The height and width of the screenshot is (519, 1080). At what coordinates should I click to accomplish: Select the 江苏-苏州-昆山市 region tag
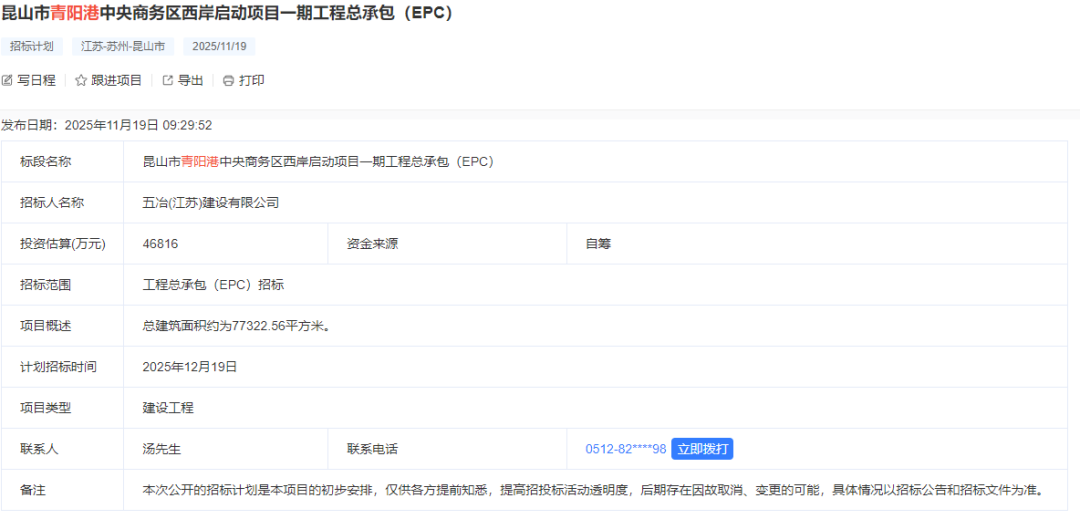coord(123,46)
